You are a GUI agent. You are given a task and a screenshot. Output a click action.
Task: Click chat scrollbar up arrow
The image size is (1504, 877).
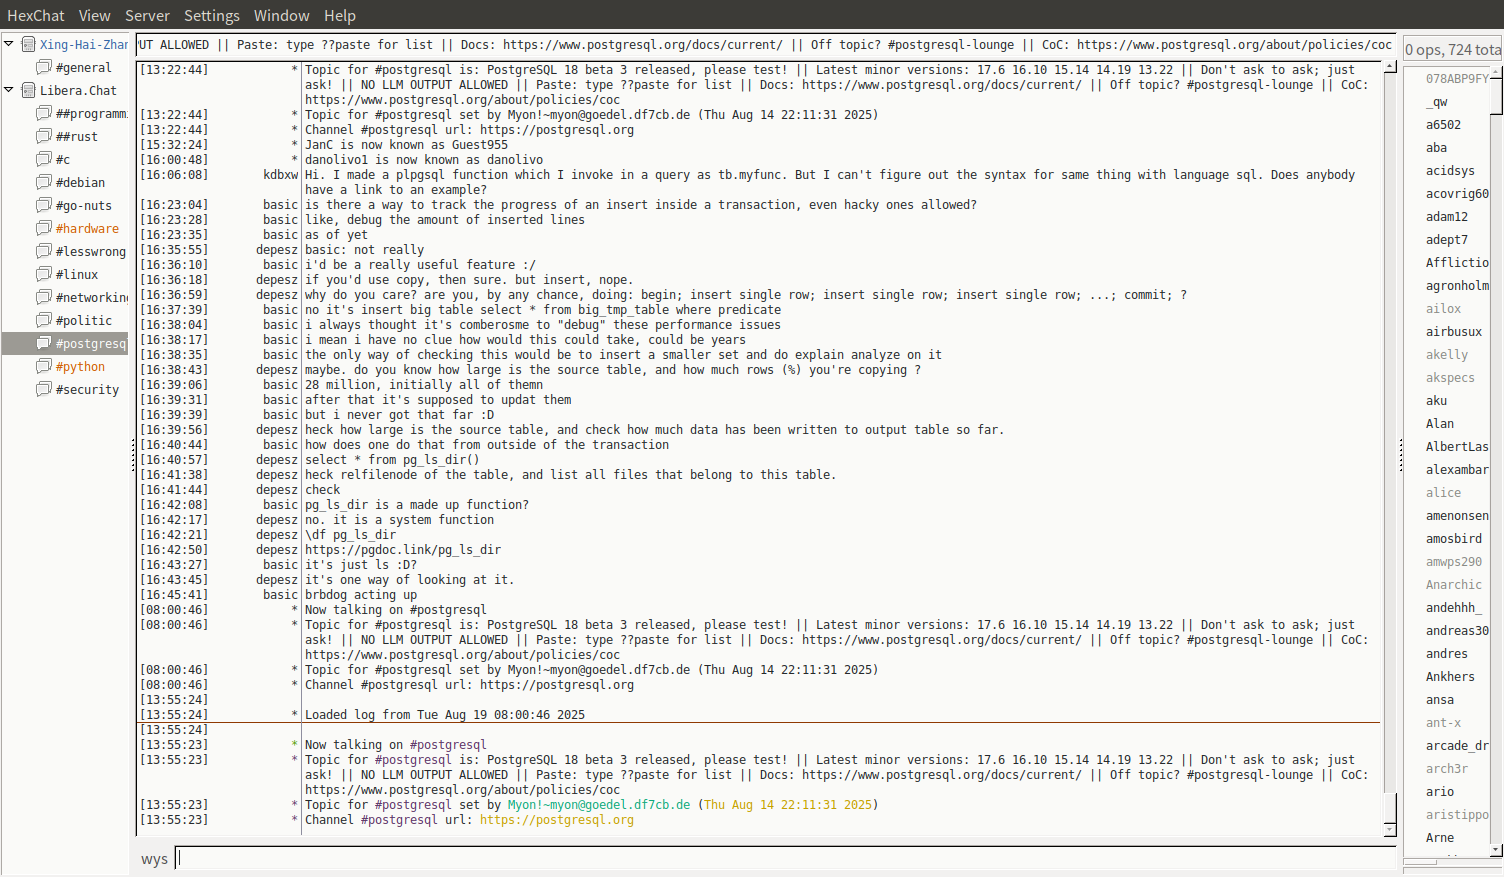pos(1390,67)
